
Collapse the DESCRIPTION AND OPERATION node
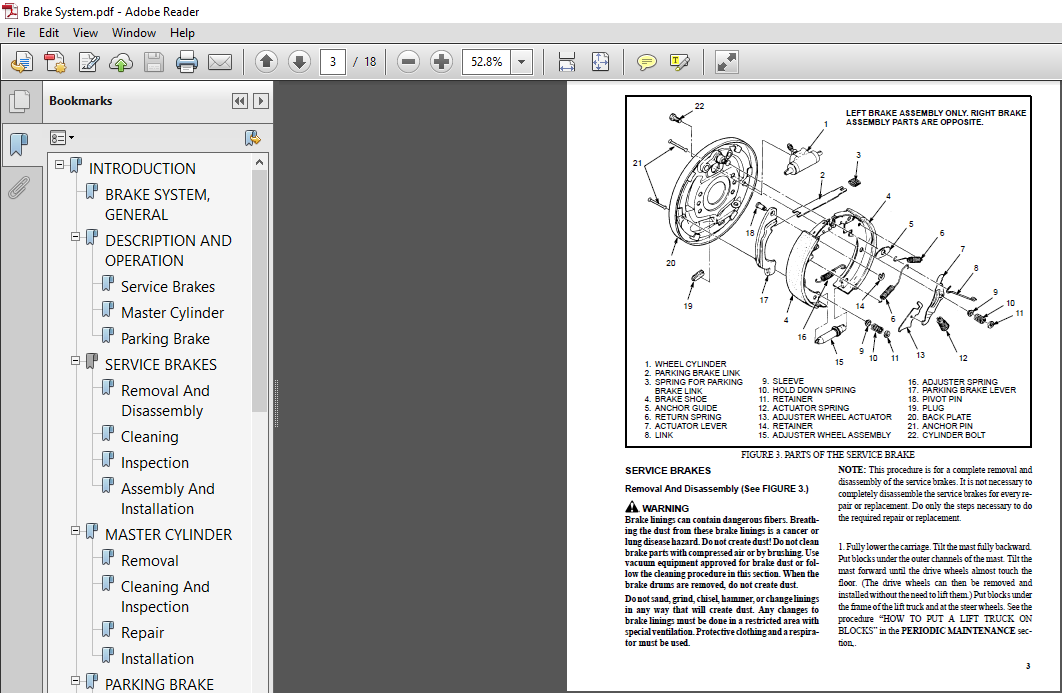[x=76, y=237]
